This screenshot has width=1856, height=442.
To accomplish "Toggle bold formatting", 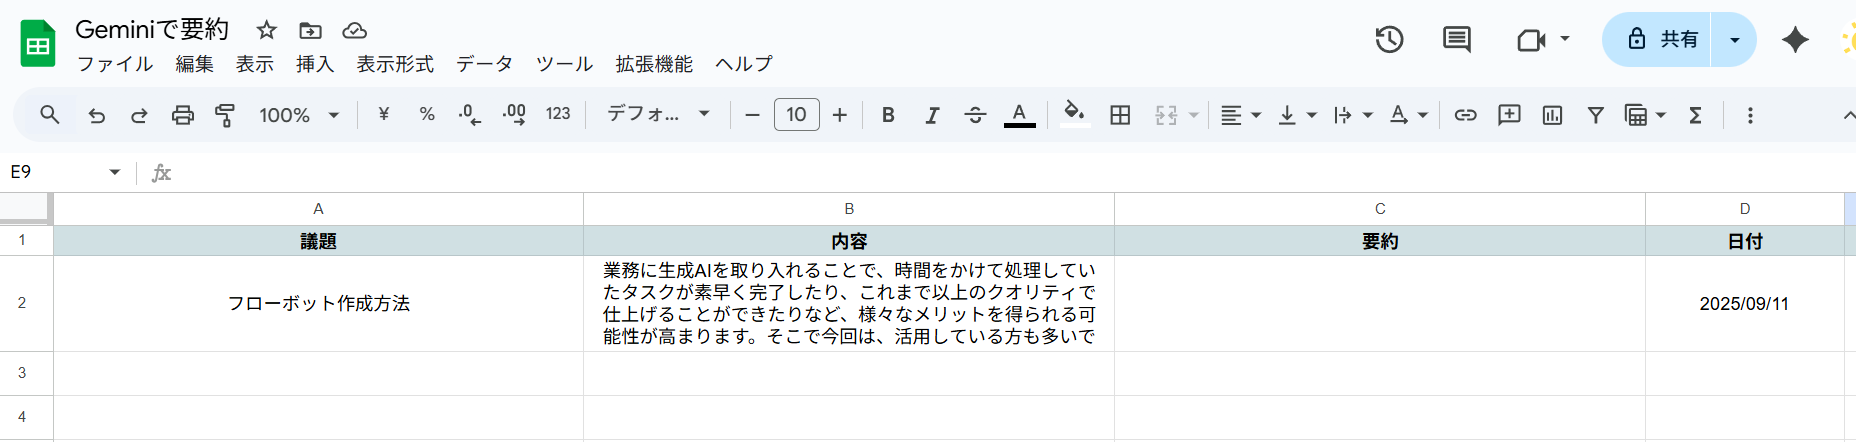I will click(x=888, y=115).
